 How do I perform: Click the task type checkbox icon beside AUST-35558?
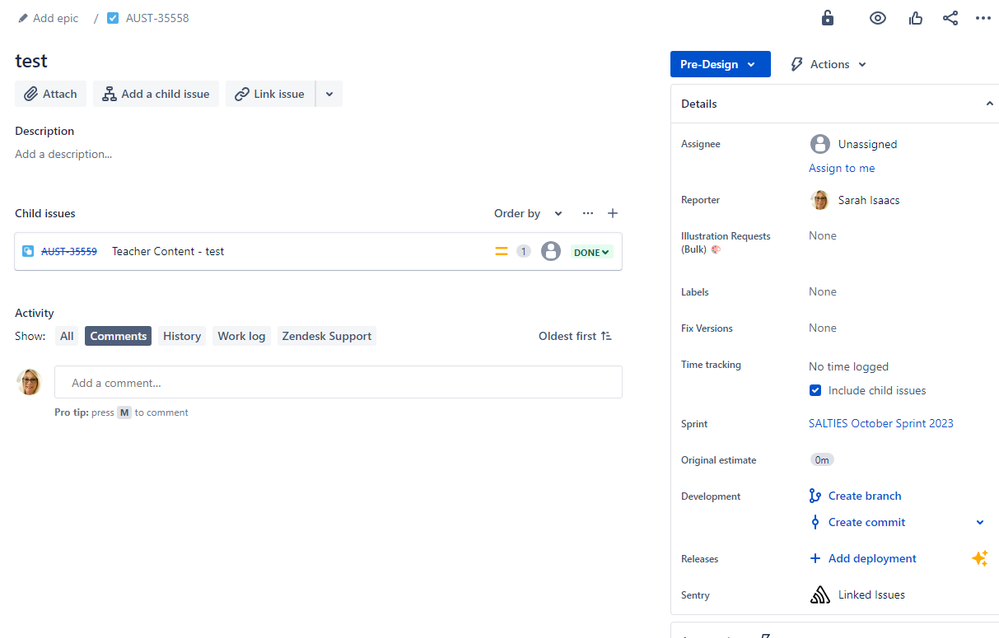113,18
